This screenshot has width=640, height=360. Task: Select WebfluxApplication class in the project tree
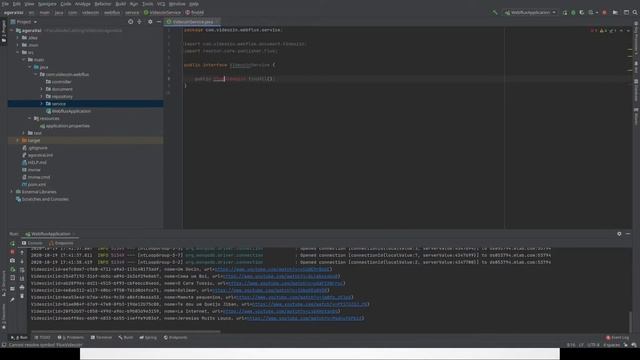click(x=69, y=111)
